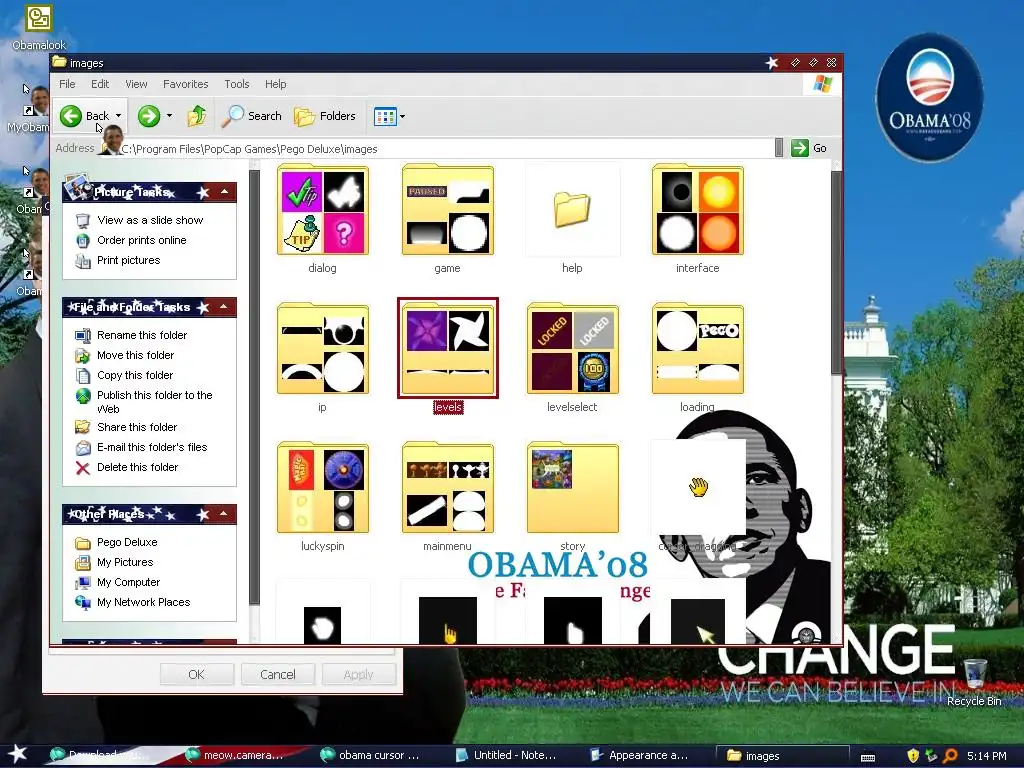Viewport: 1024px width, 768px height.
Task: Collapse the File and Folder Tasks panel
Action: tap(224, 307)
